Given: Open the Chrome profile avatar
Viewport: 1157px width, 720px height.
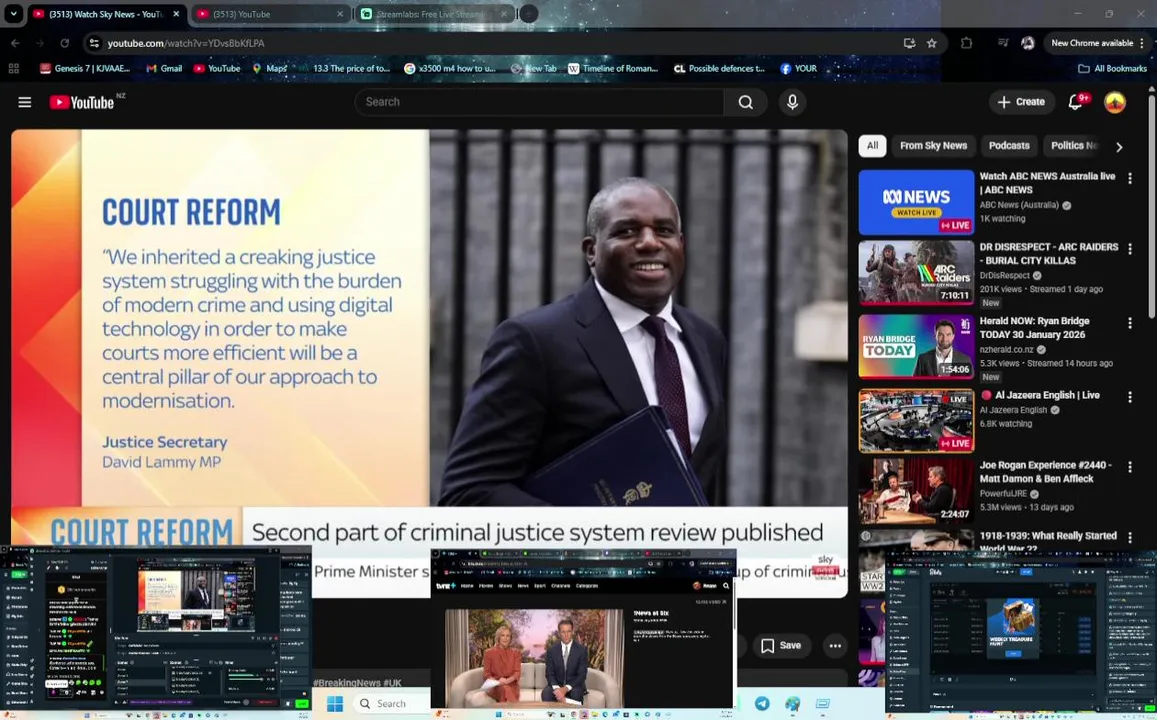Looking at the screenshot, I should (1027, 43).
